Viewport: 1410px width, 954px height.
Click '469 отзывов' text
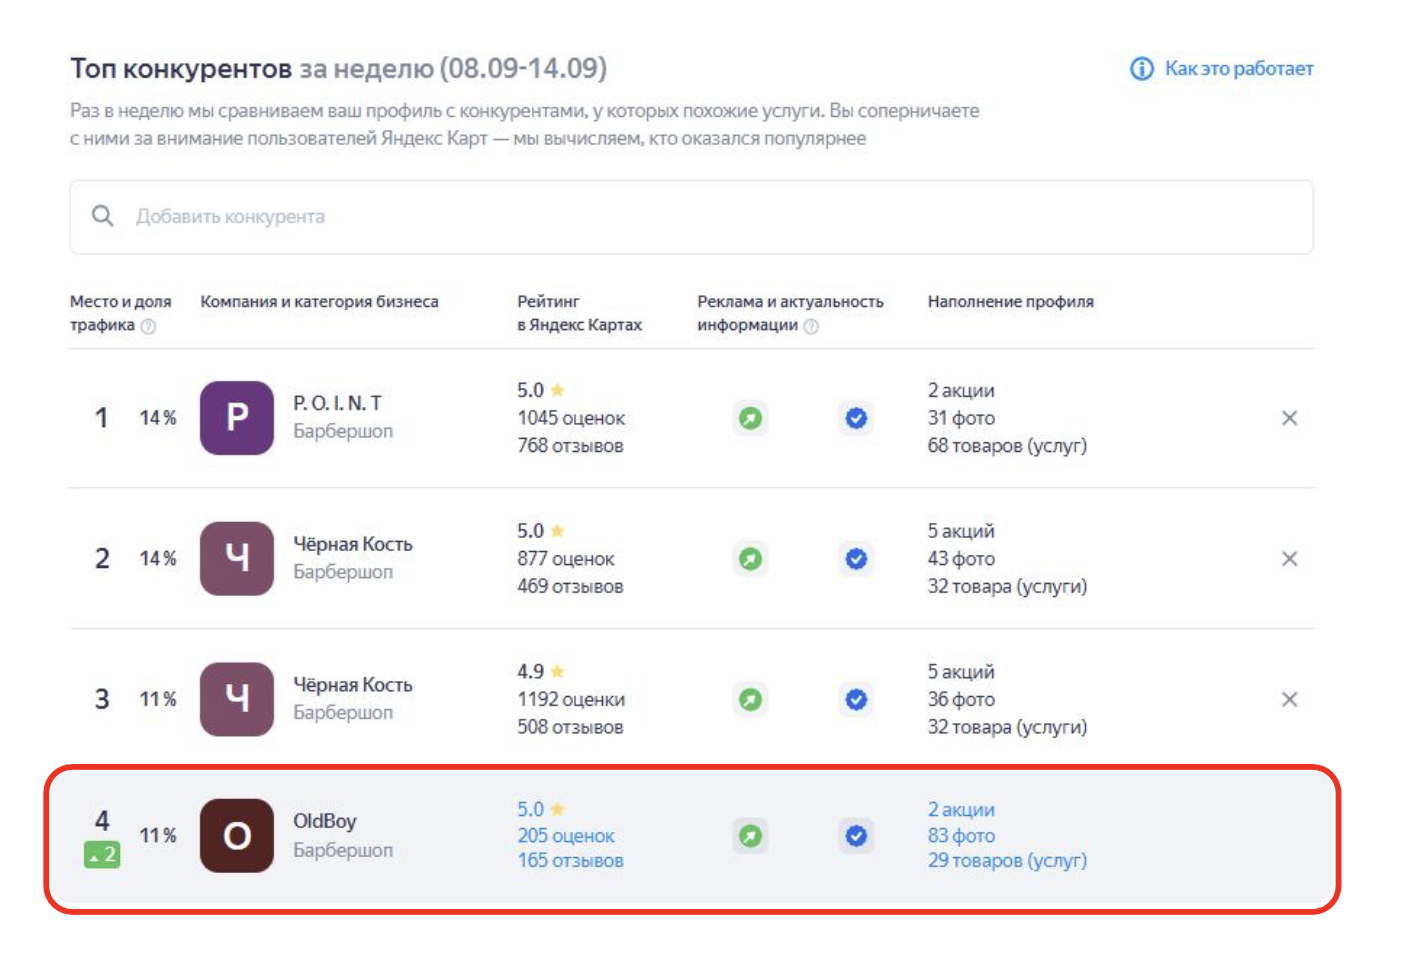[x=570, y=587]
